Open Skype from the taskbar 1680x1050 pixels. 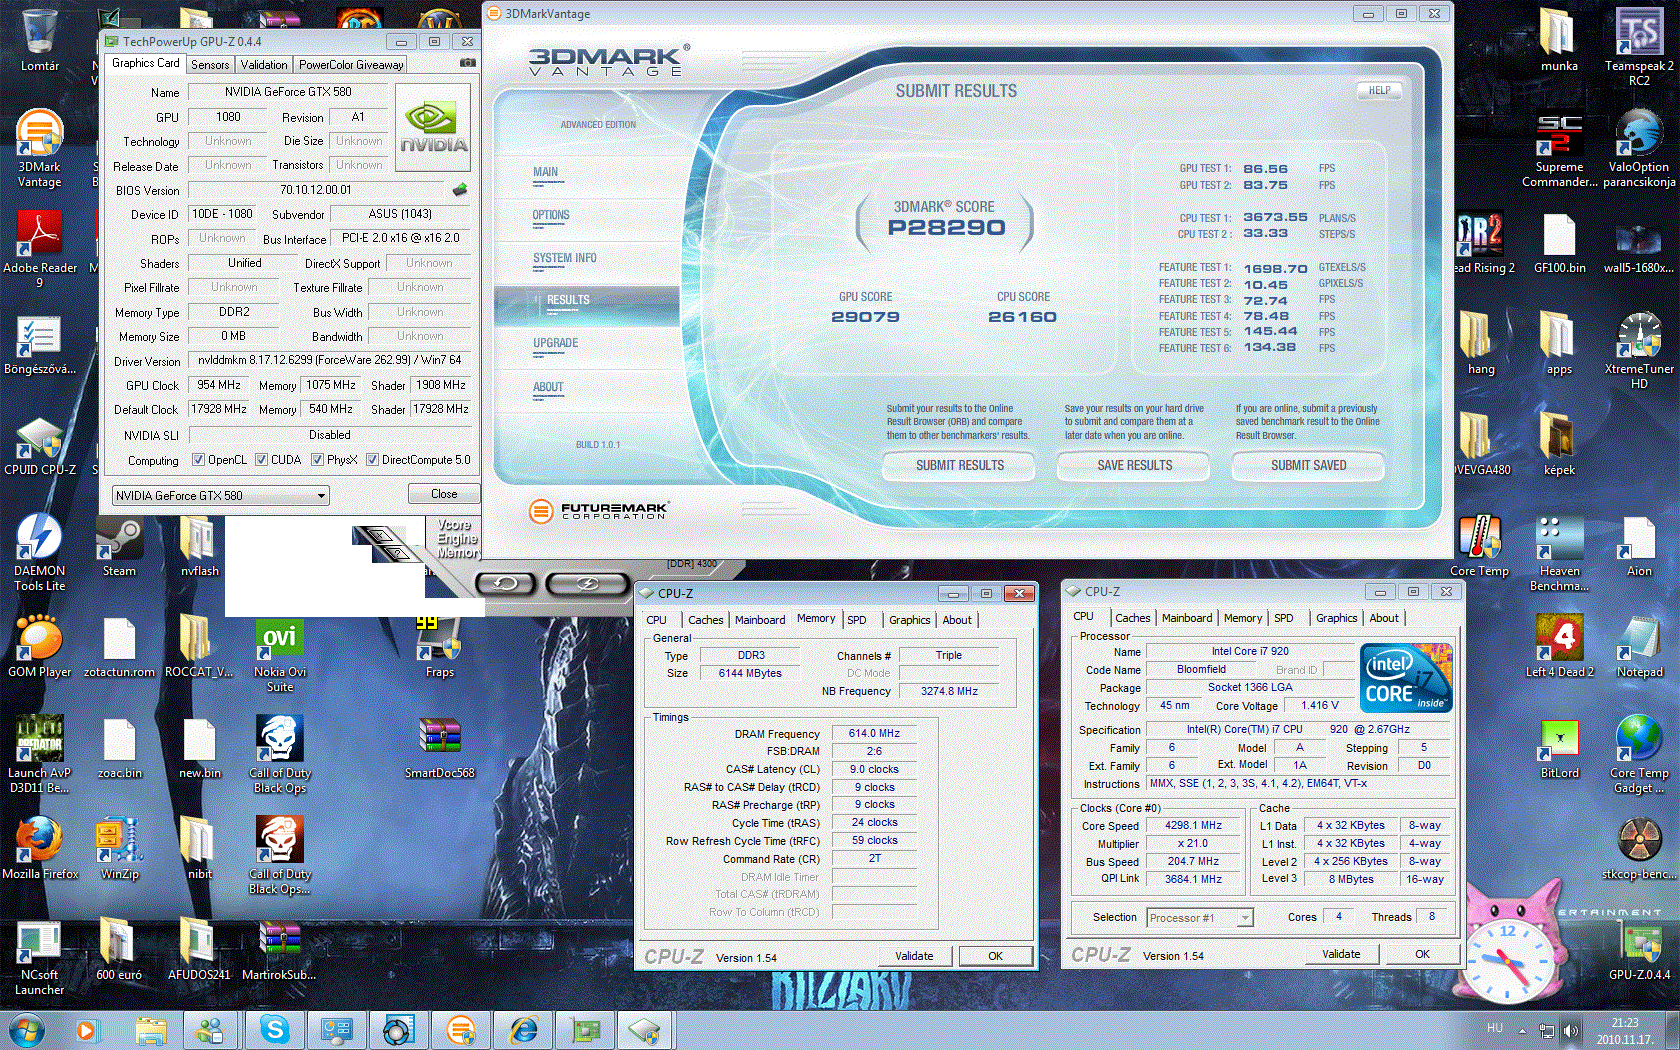(x=274, y=1030)
